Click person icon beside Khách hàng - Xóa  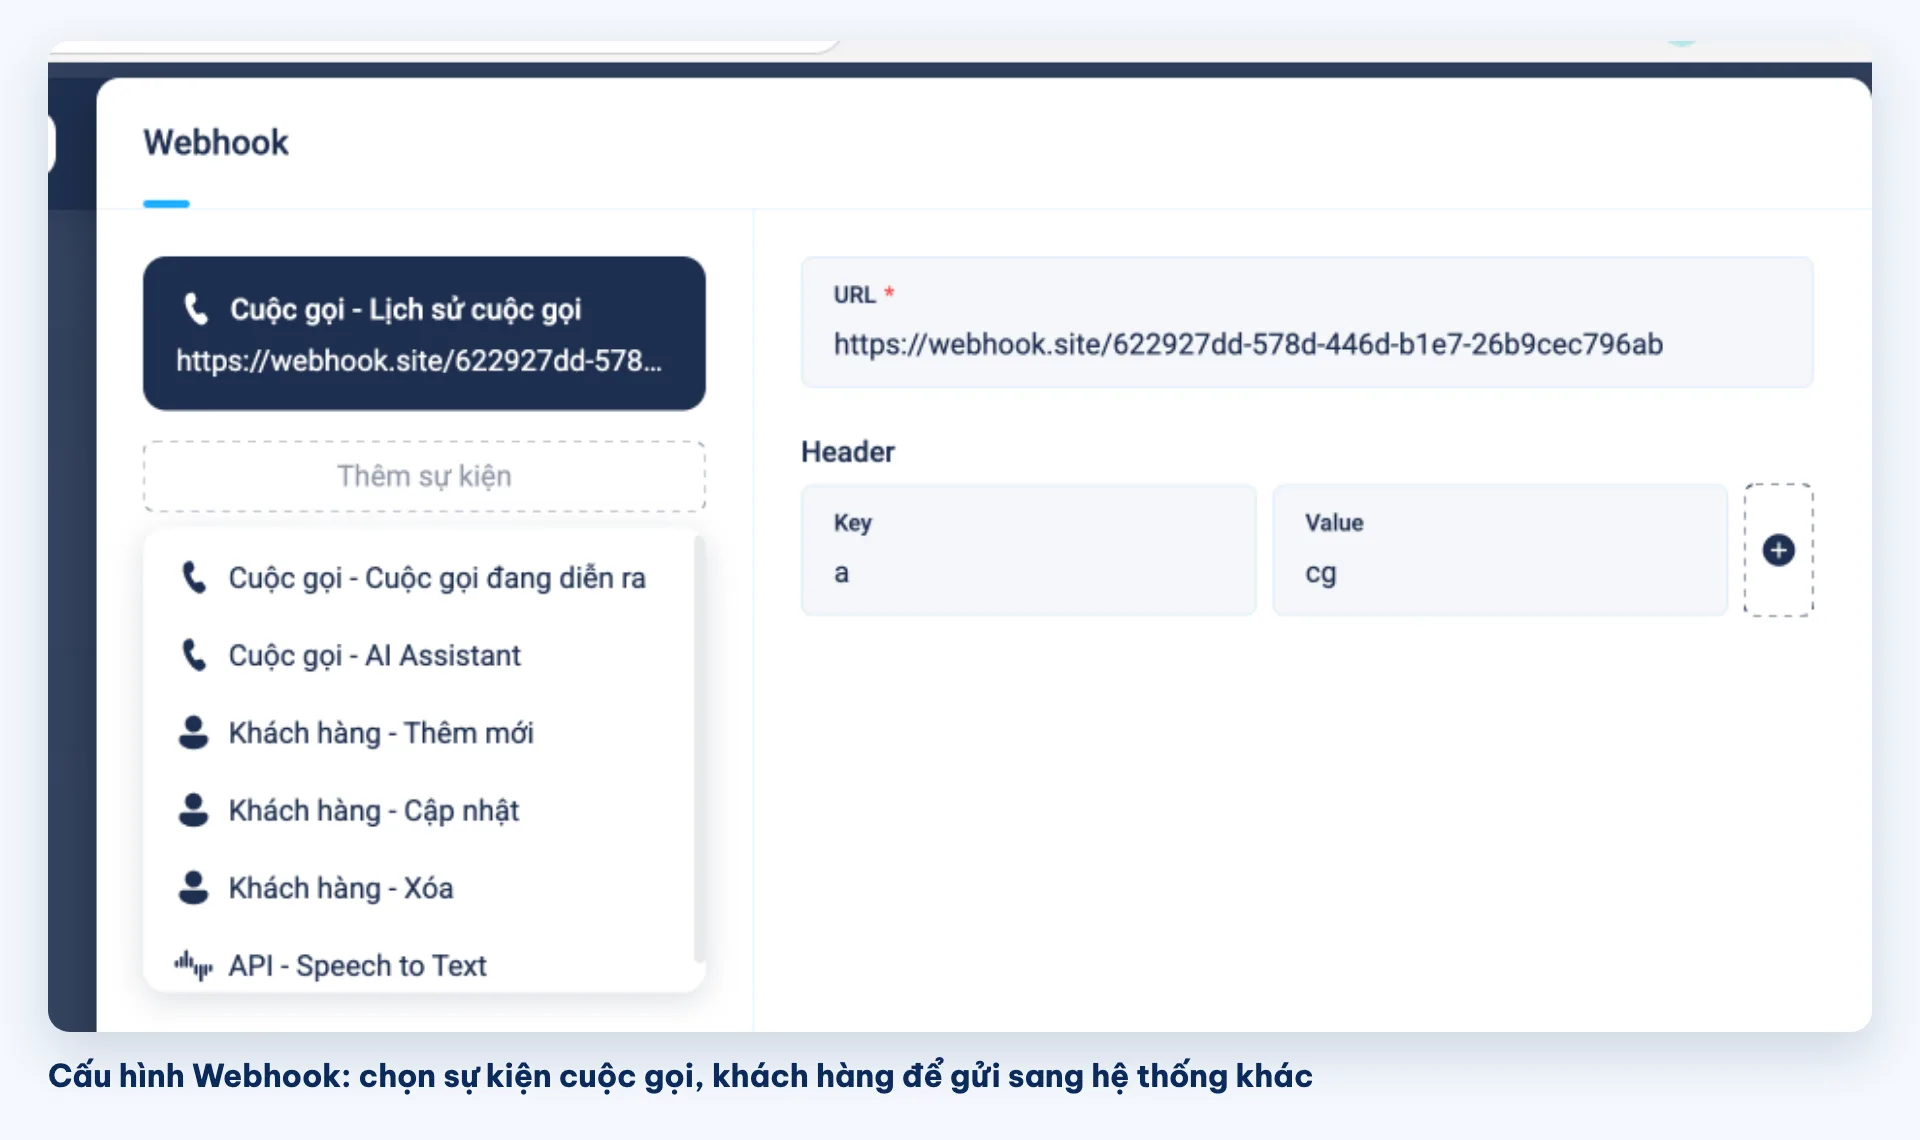click(193, 887)
